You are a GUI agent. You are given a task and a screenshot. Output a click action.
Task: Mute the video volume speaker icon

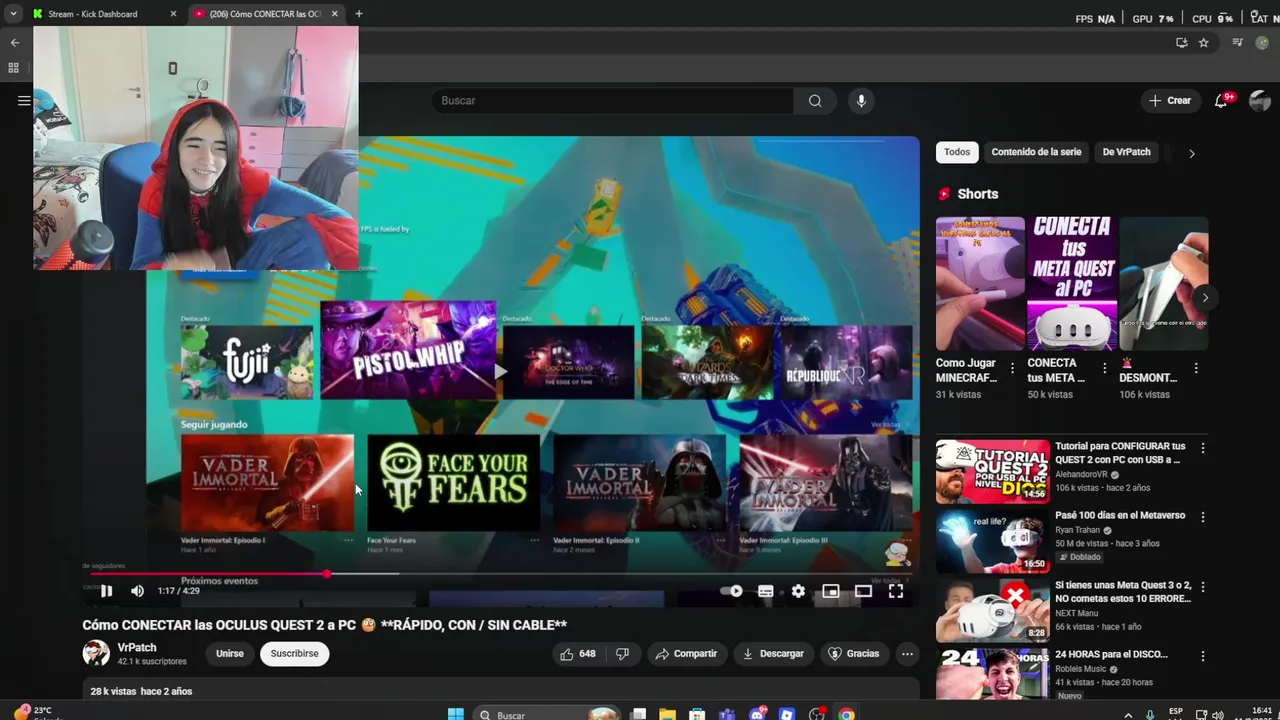137,591
